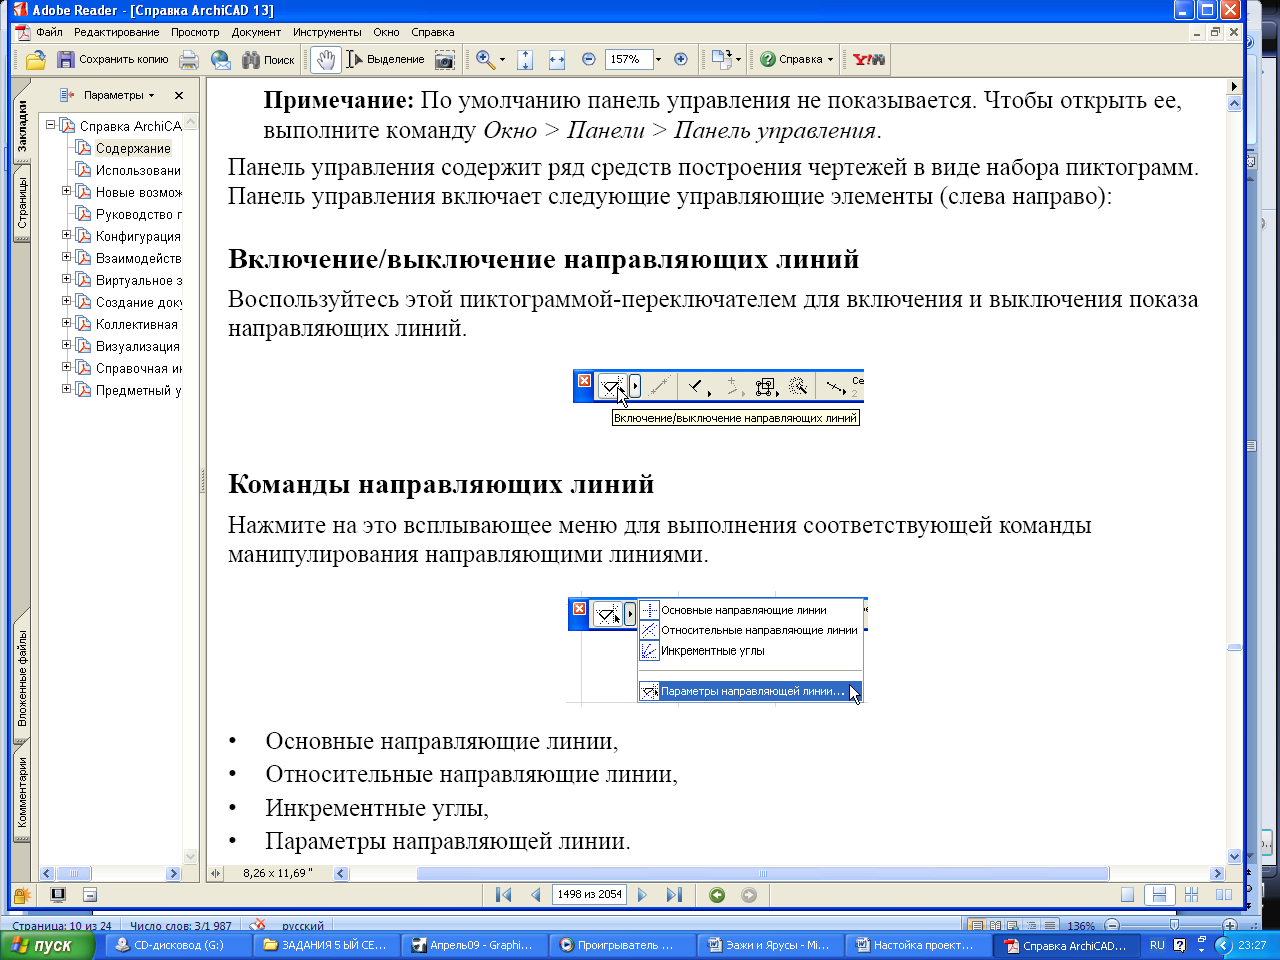Open the Справка menu in menu bar

pyautogui.click(x=433, y=33)
